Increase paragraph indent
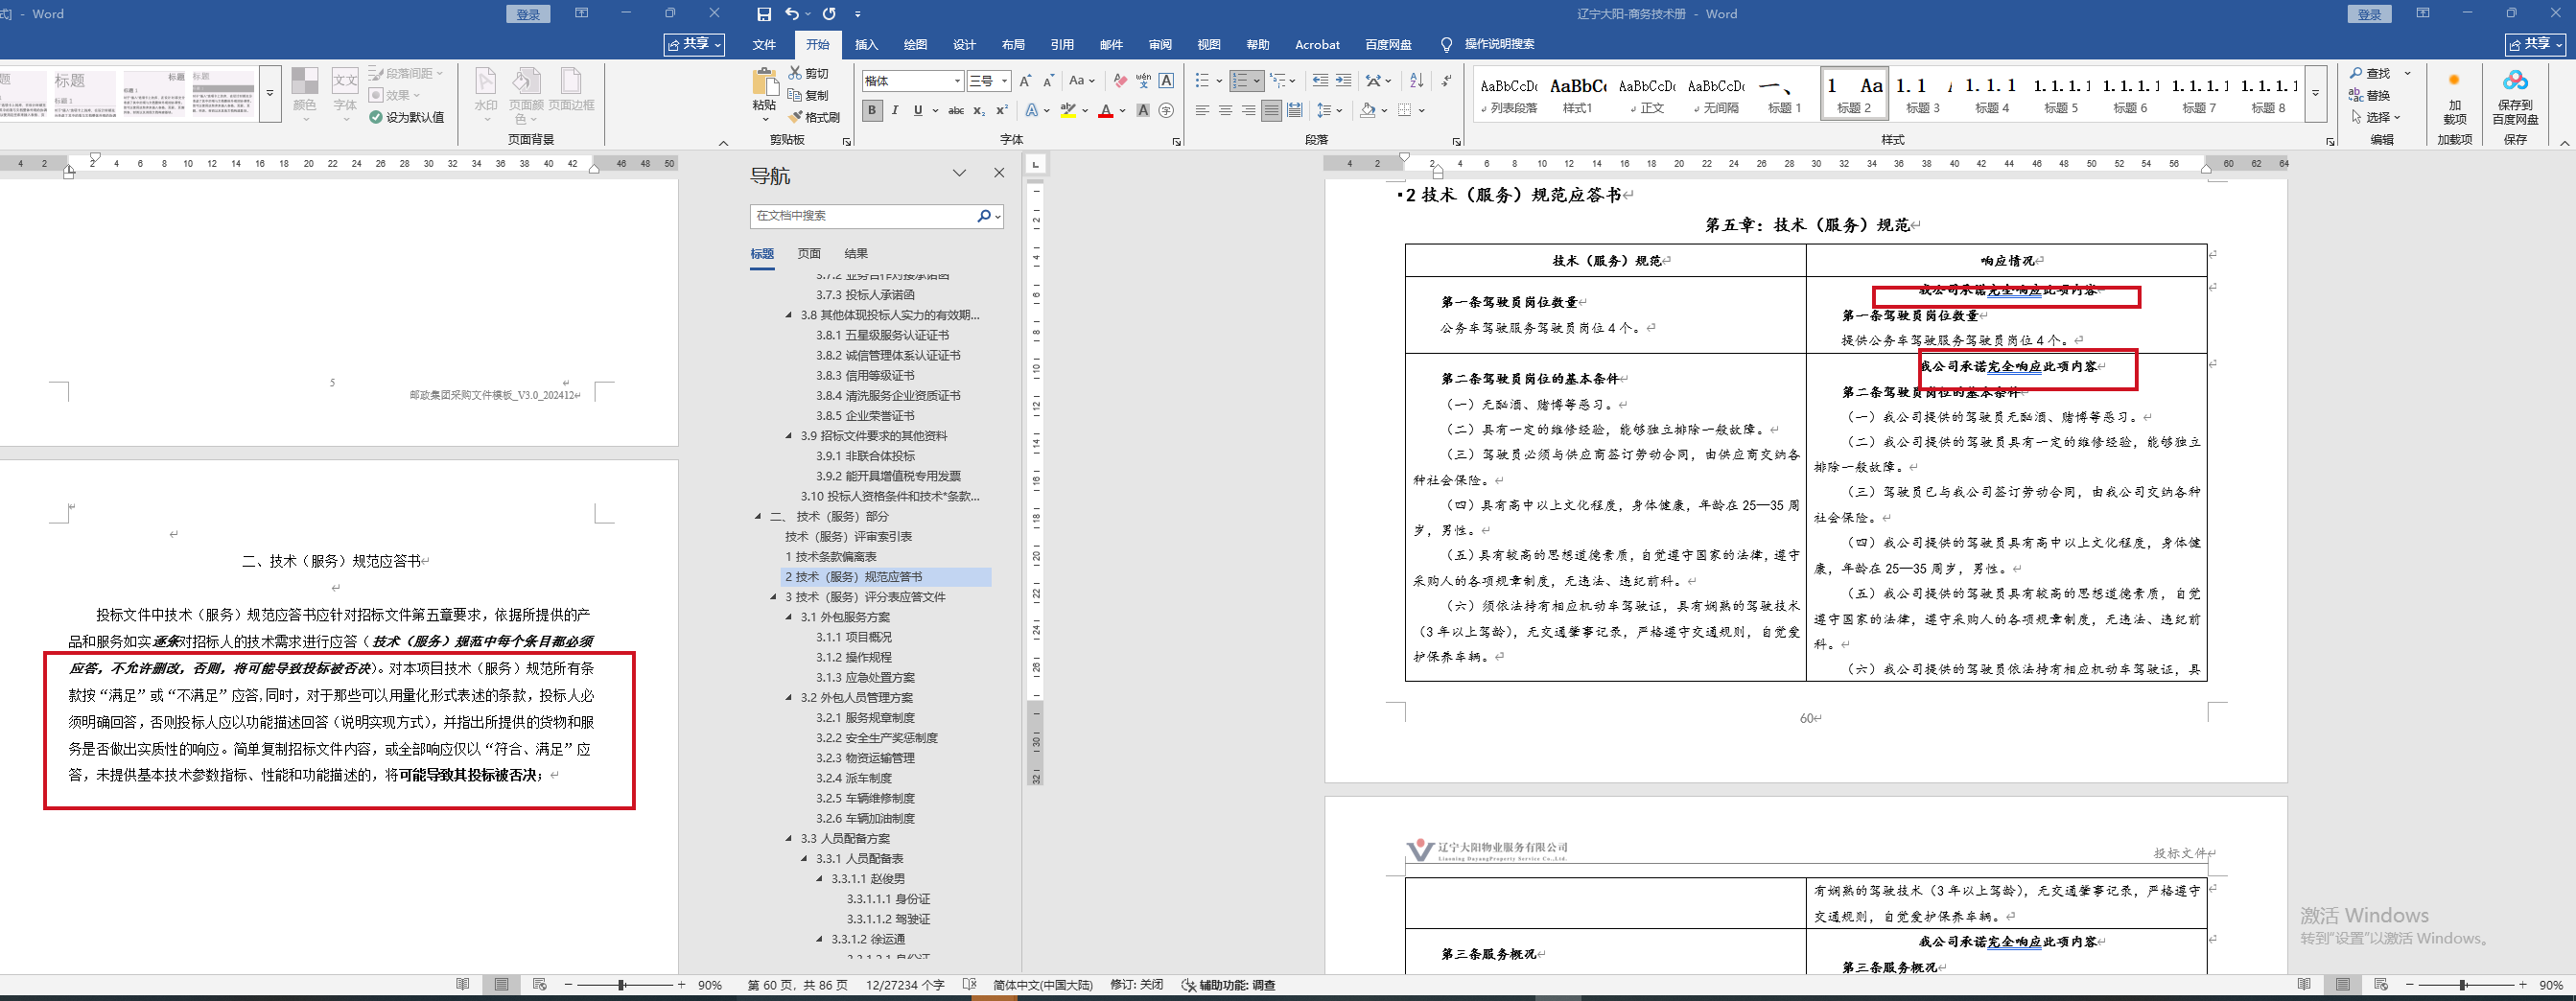 tap(1343, 81)
